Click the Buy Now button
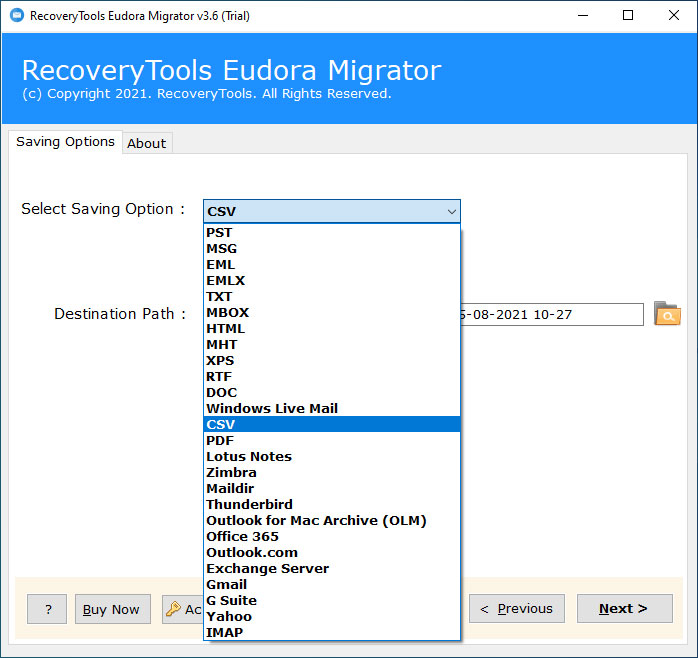698x658 pixels. click(113, 609)
